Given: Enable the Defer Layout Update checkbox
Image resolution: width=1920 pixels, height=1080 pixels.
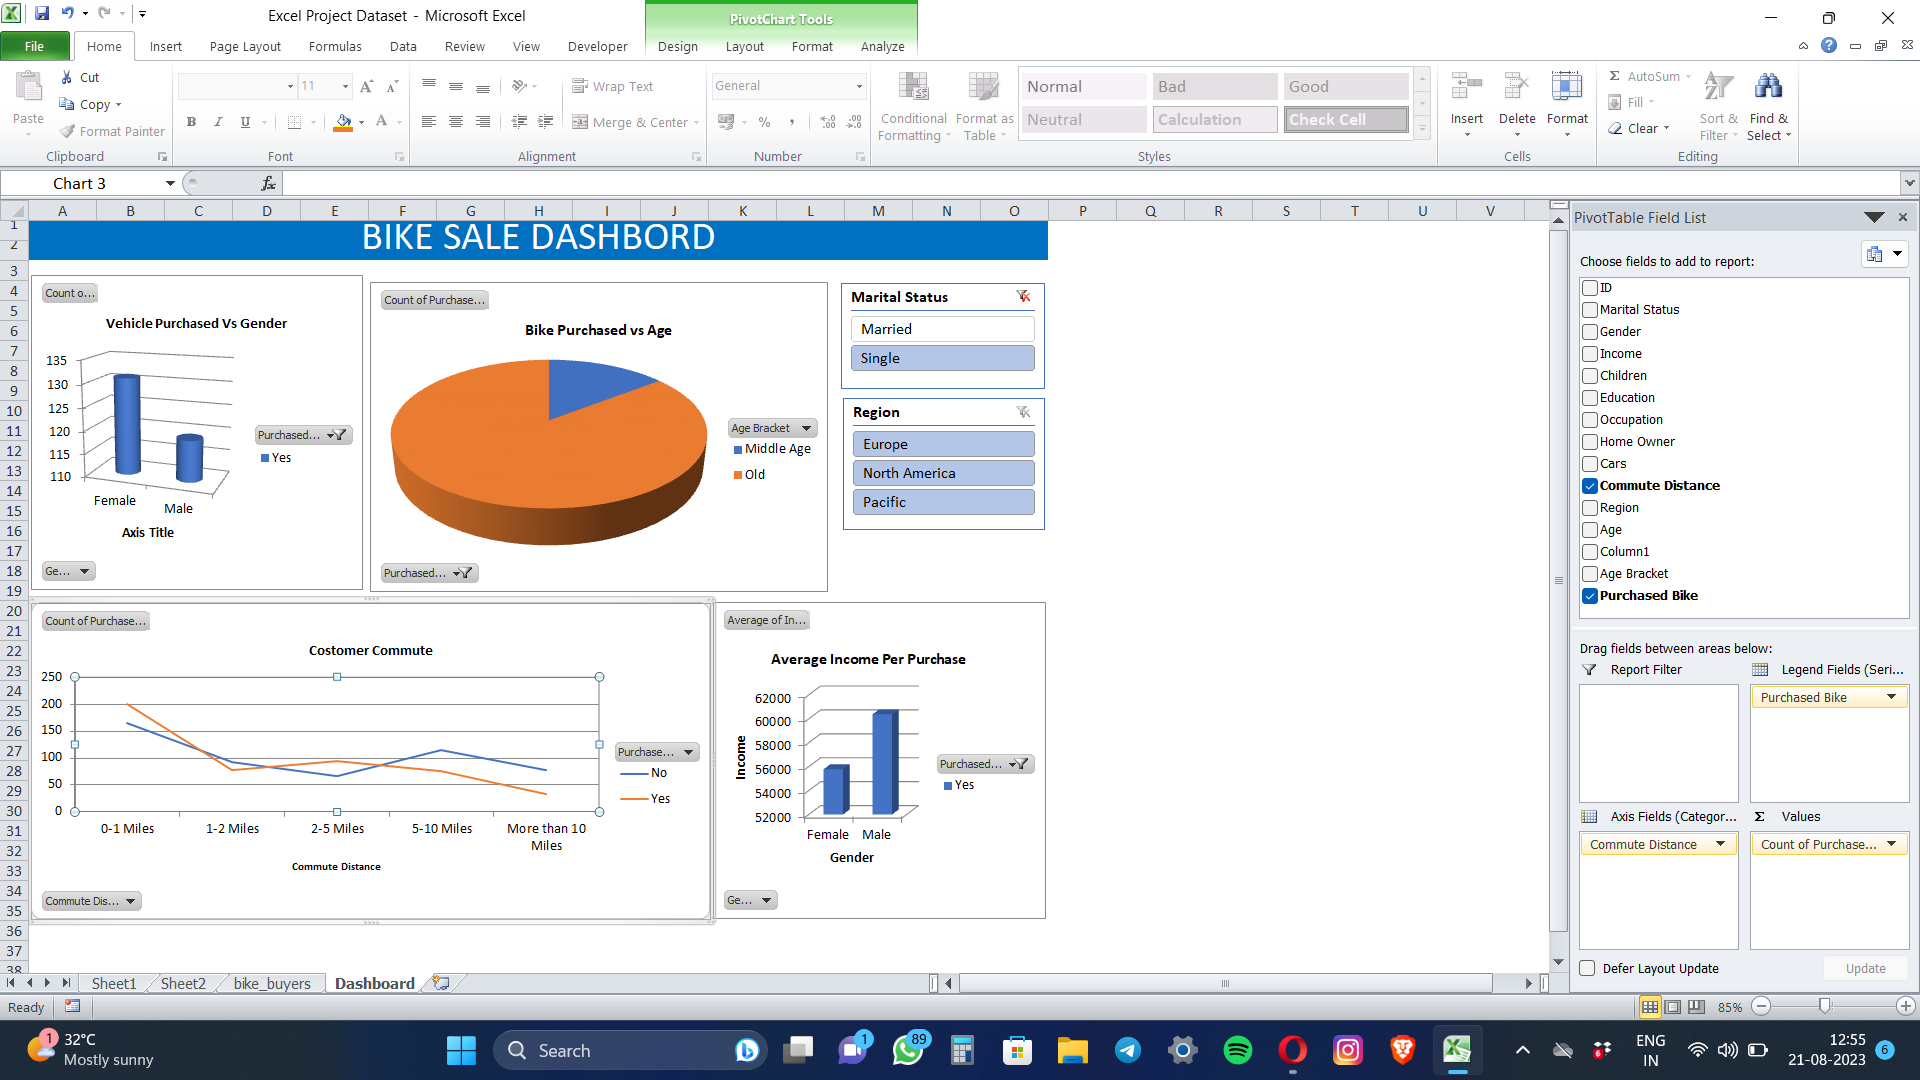Looking at the screenshot, I should [1587, 968].
